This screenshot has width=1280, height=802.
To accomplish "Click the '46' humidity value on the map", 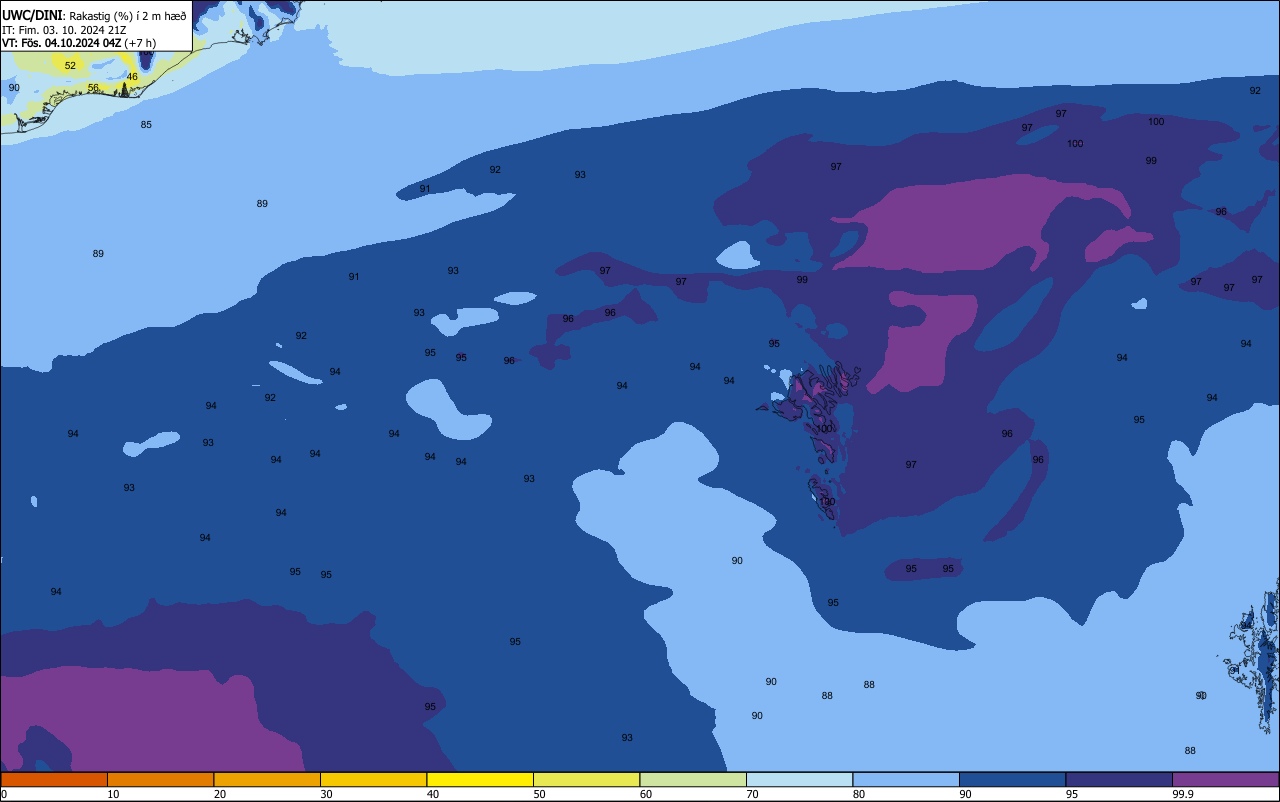I will coord(132,77).
